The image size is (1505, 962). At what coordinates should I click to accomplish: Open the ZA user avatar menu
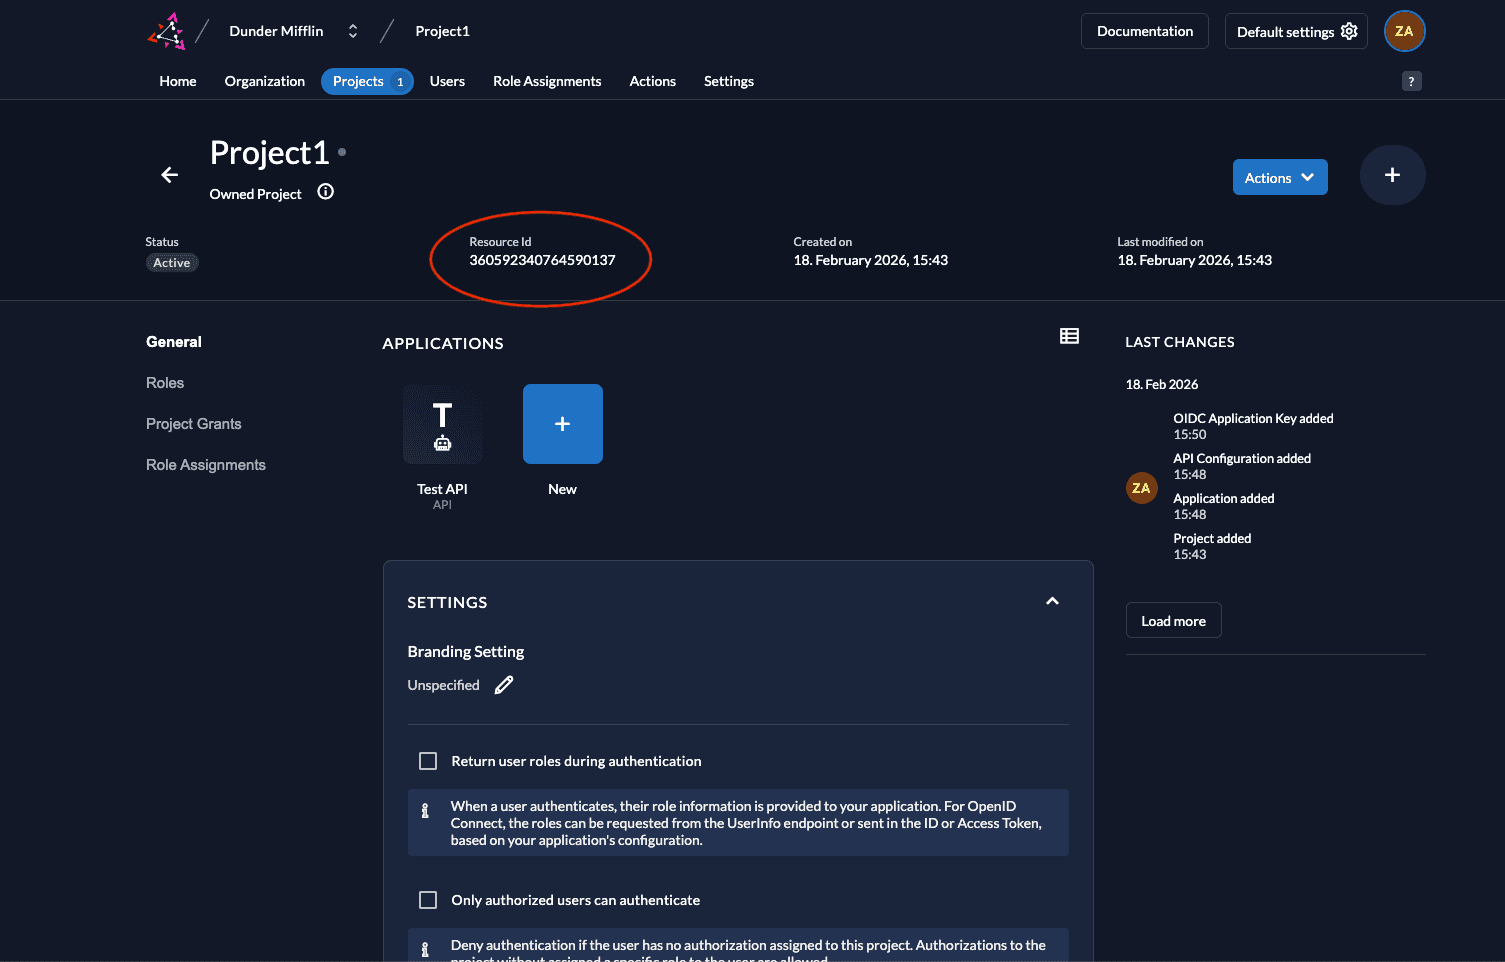tap(1403, 31)
